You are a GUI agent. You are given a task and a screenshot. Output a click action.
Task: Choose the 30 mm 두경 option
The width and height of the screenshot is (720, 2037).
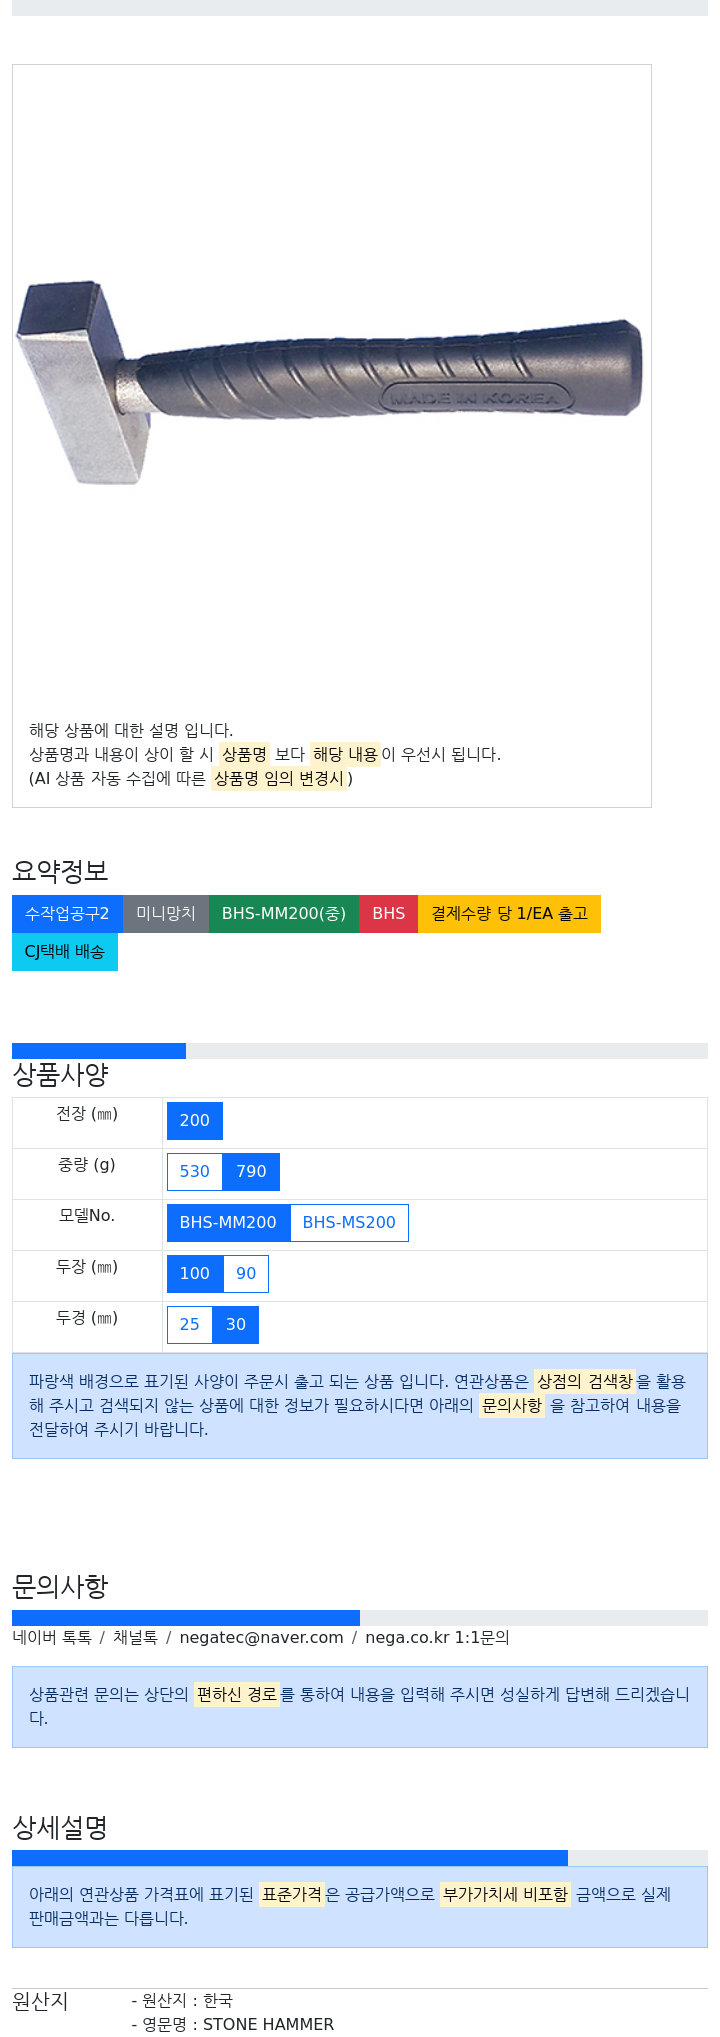[x=236, y=1325]
